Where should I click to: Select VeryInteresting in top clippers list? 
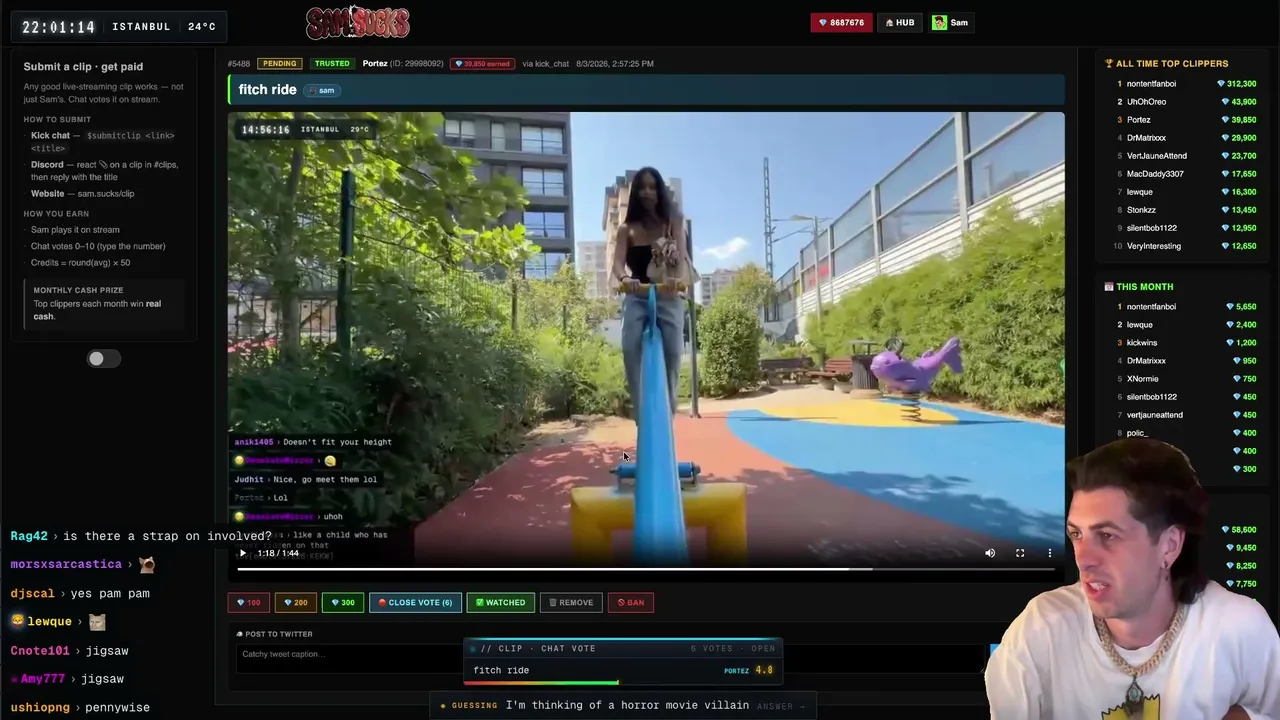(1154, 246)
